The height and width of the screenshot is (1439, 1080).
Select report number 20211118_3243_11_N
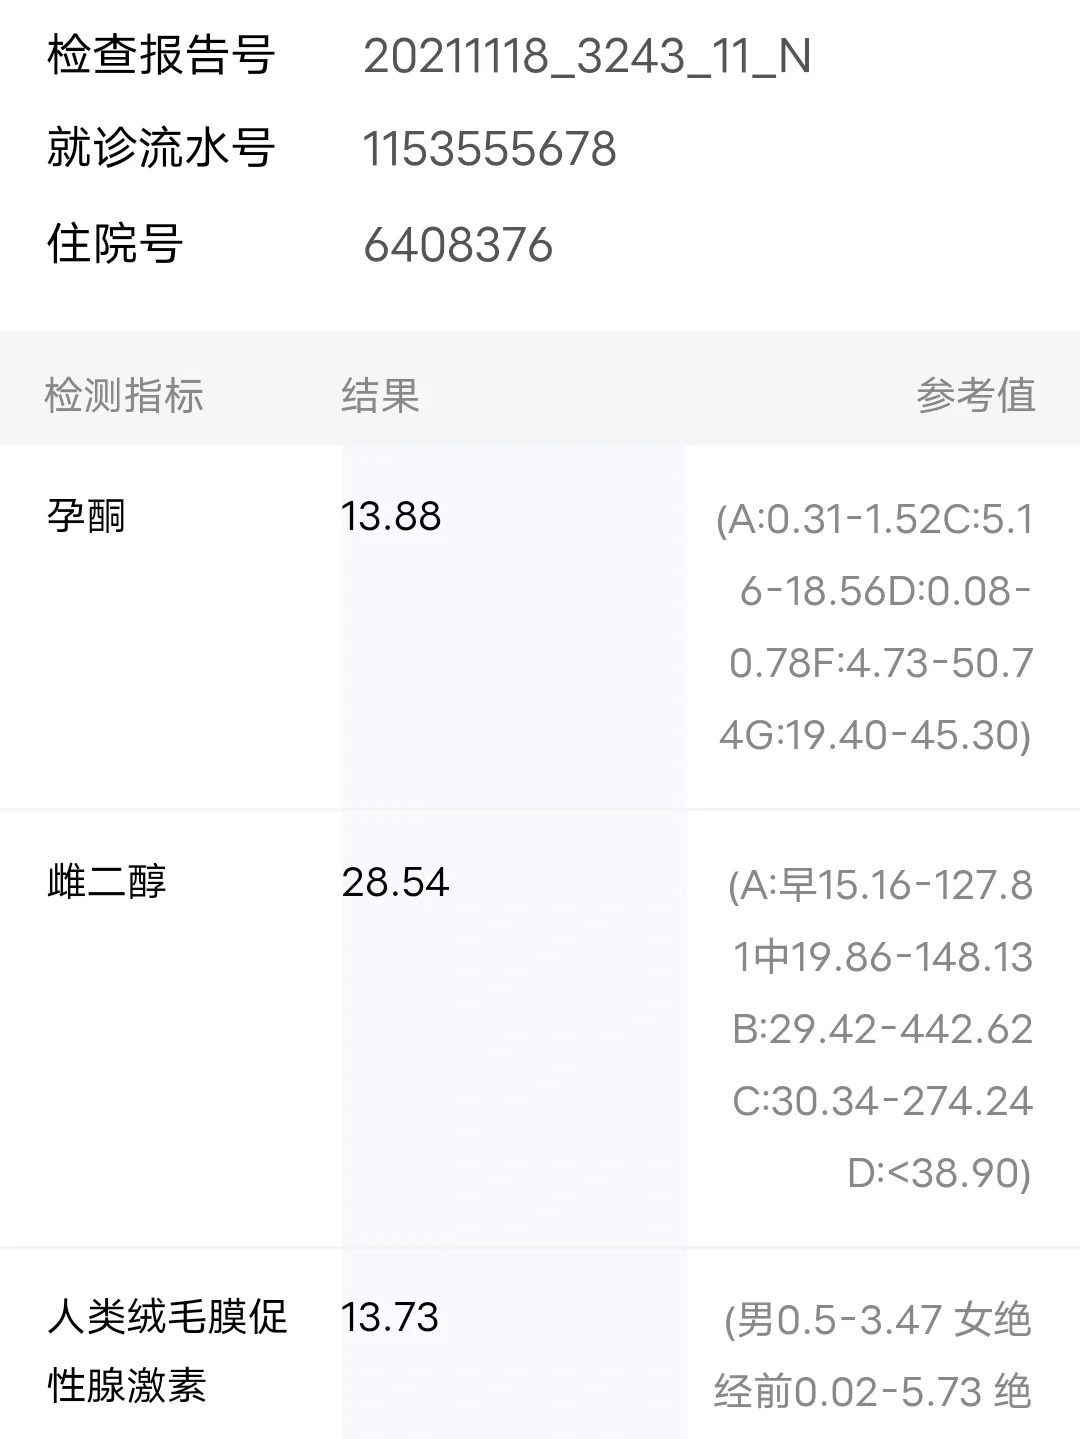click(x=587, y=57)
